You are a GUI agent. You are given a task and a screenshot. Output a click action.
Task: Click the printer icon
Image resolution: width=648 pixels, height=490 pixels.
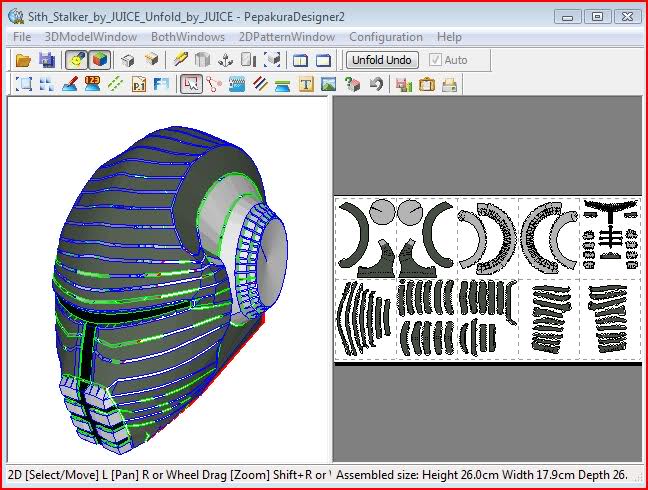click(x=449, y=84)
